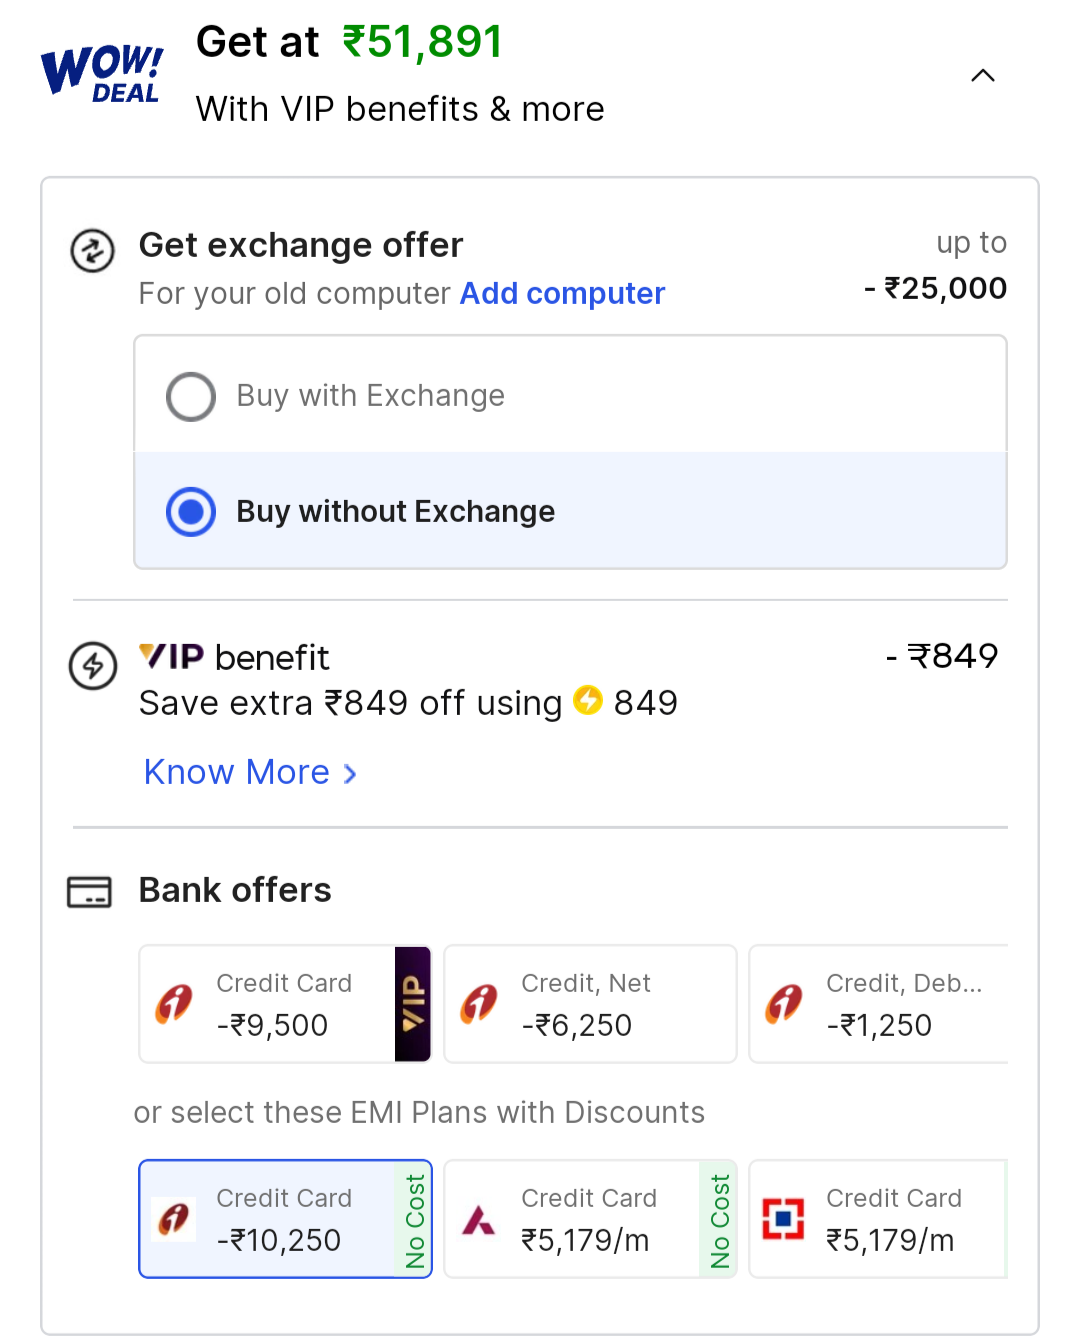Select Buy with Exchange option
1080x1337 pixels.
tap(191, 396)
